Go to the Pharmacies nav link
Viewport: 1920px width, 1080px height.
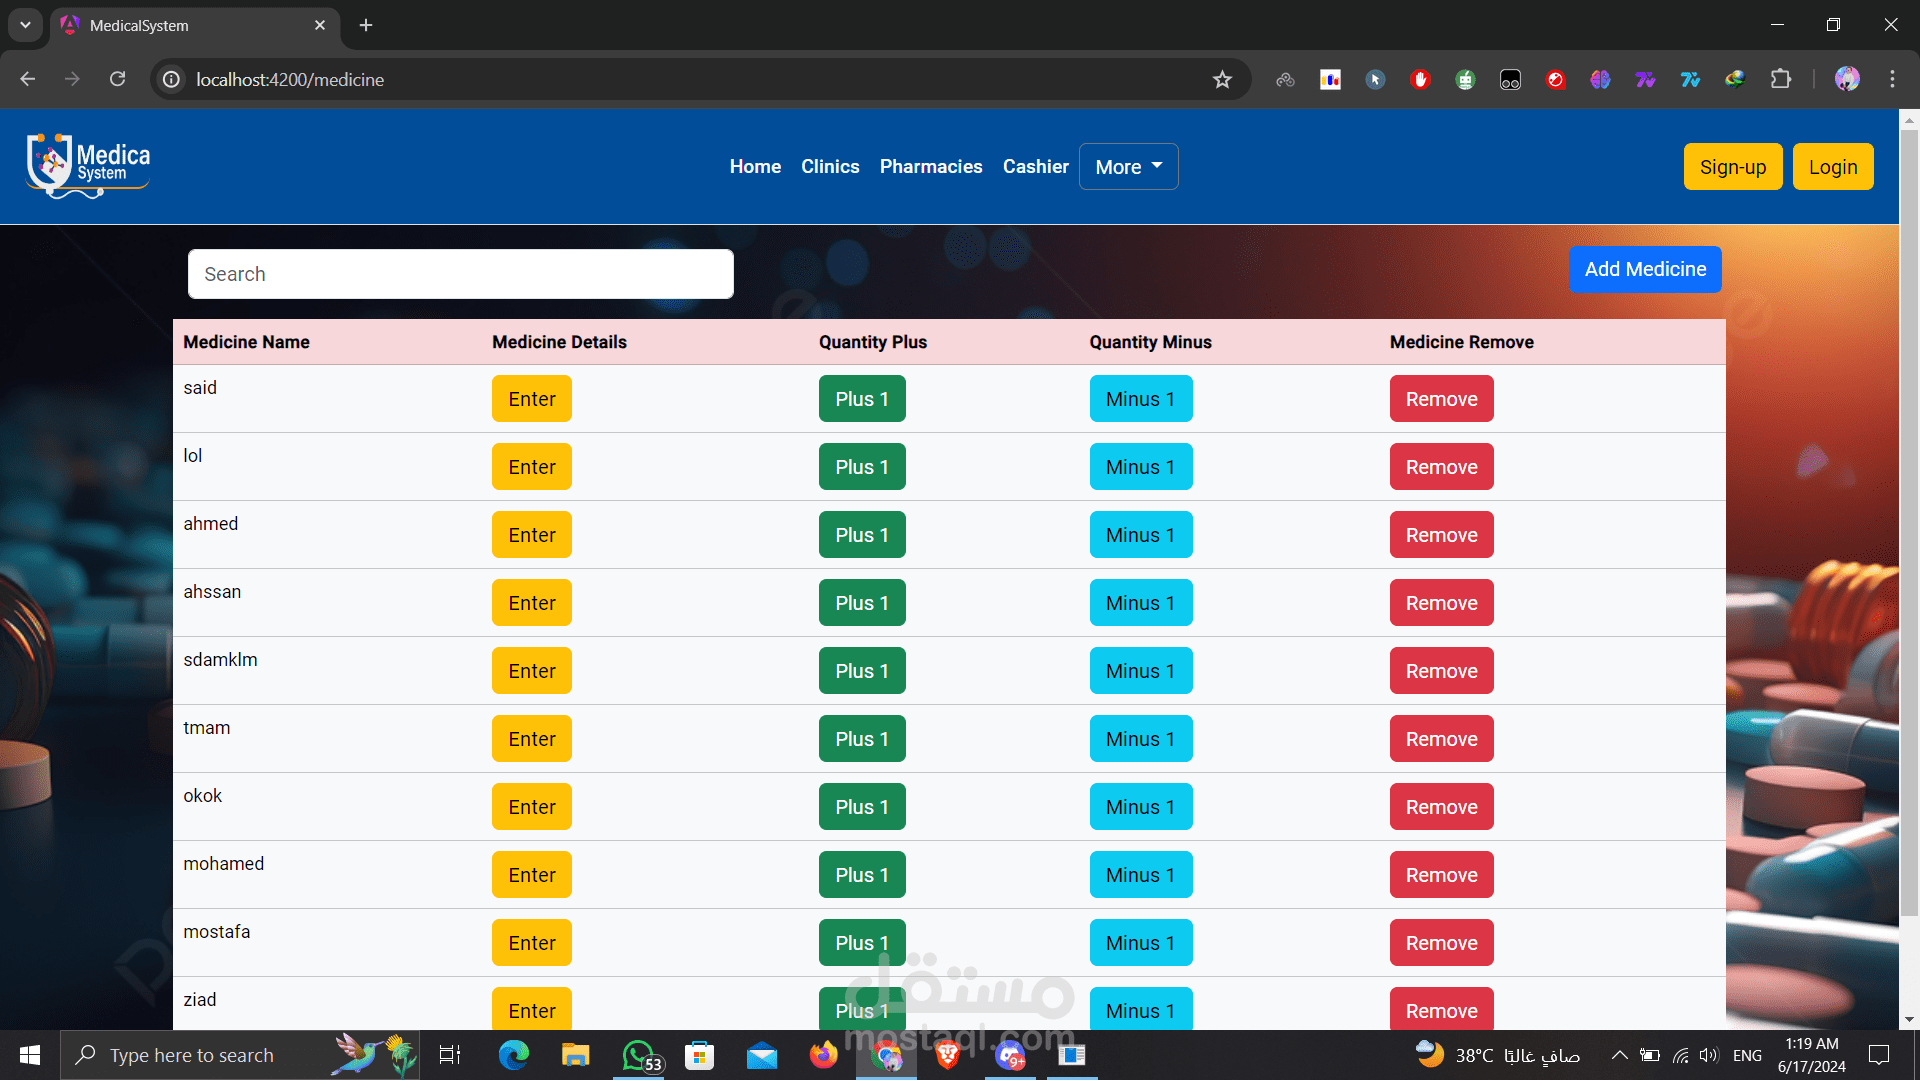coord(930,167)
